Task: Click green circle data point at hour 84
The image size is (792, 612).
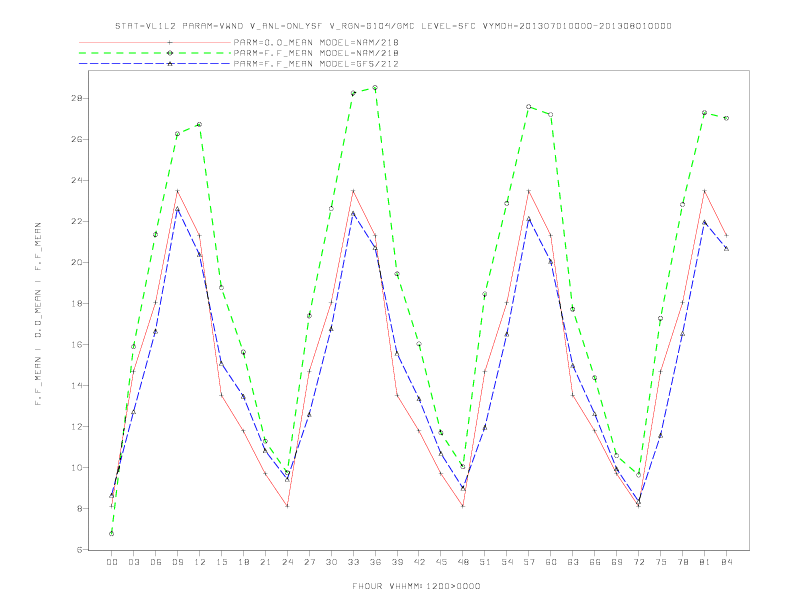Action: click(x=726, y=118)
